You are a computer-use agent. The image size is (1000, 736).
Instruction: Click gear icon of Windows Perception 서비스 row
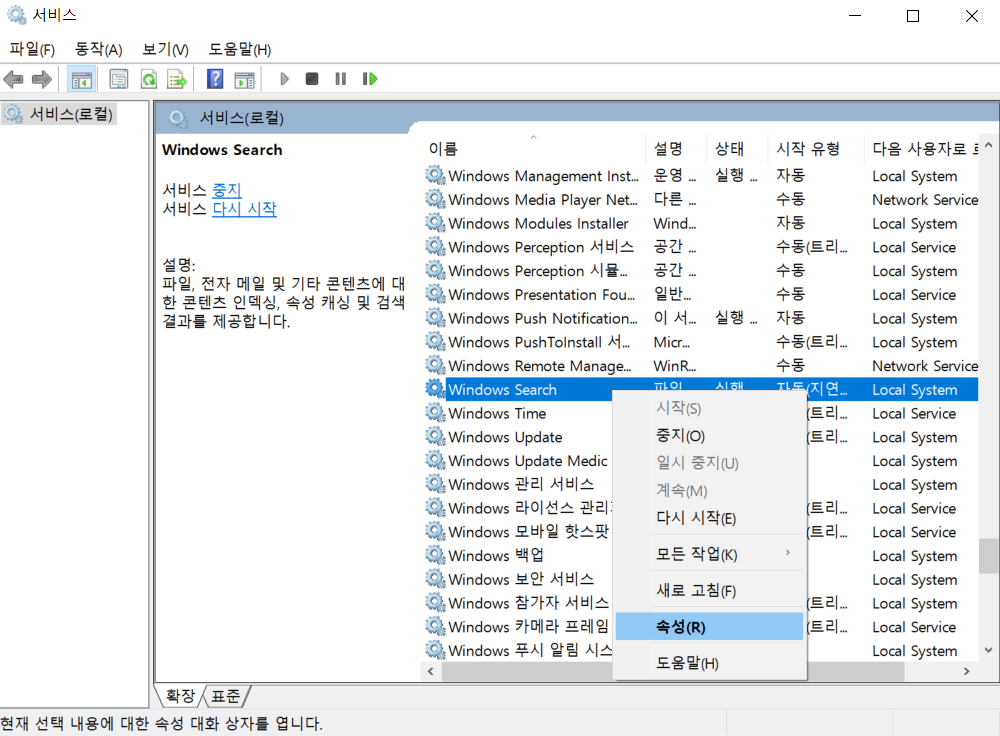436,246
